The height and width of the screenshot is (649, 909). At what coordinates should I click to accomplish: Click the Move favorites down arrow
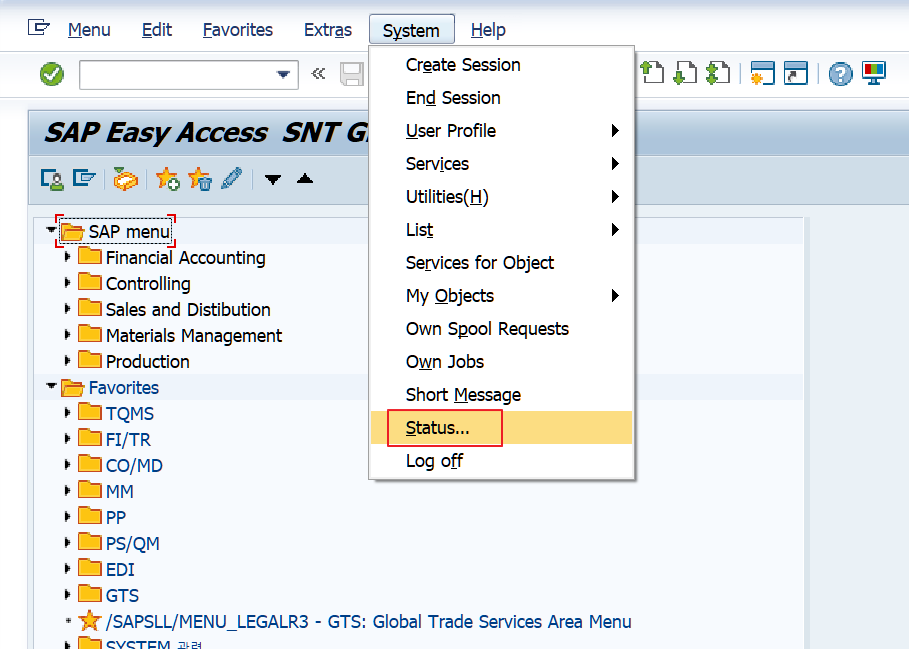tap(272, 179)
